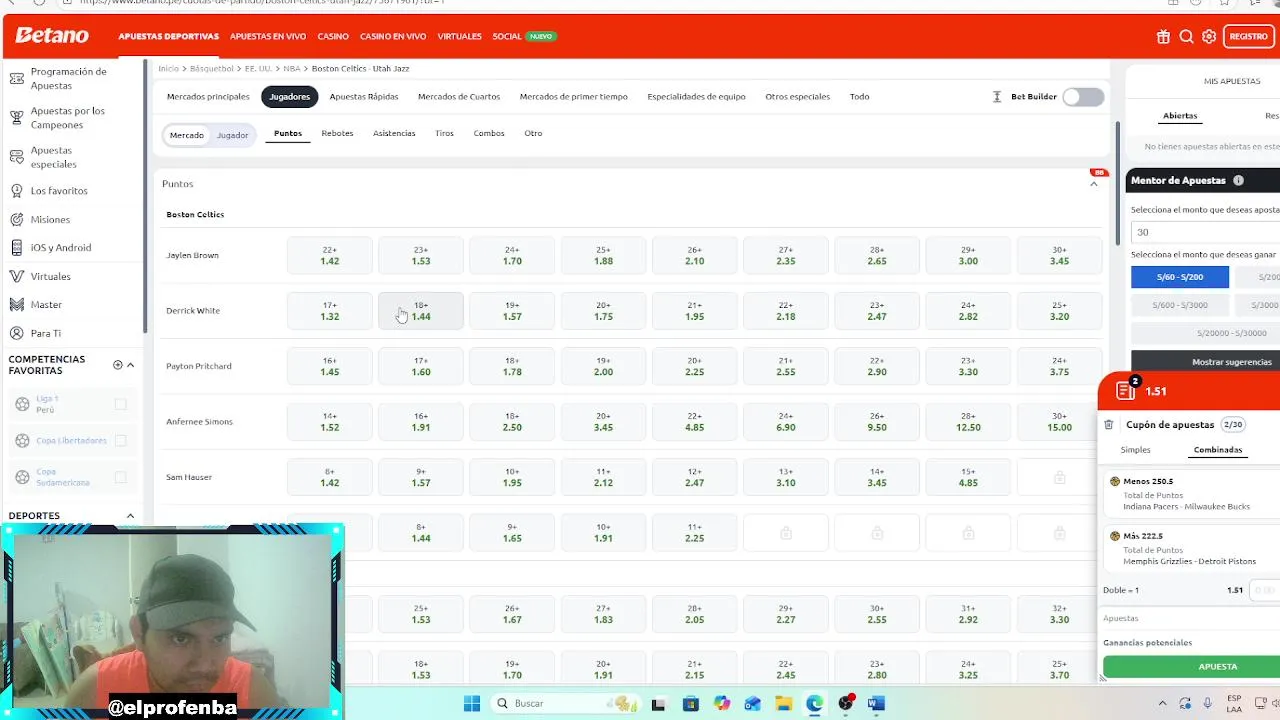Click the trash icon in Cupón de apuestas
This screenshot has width=1280, height=720.
1109,425
